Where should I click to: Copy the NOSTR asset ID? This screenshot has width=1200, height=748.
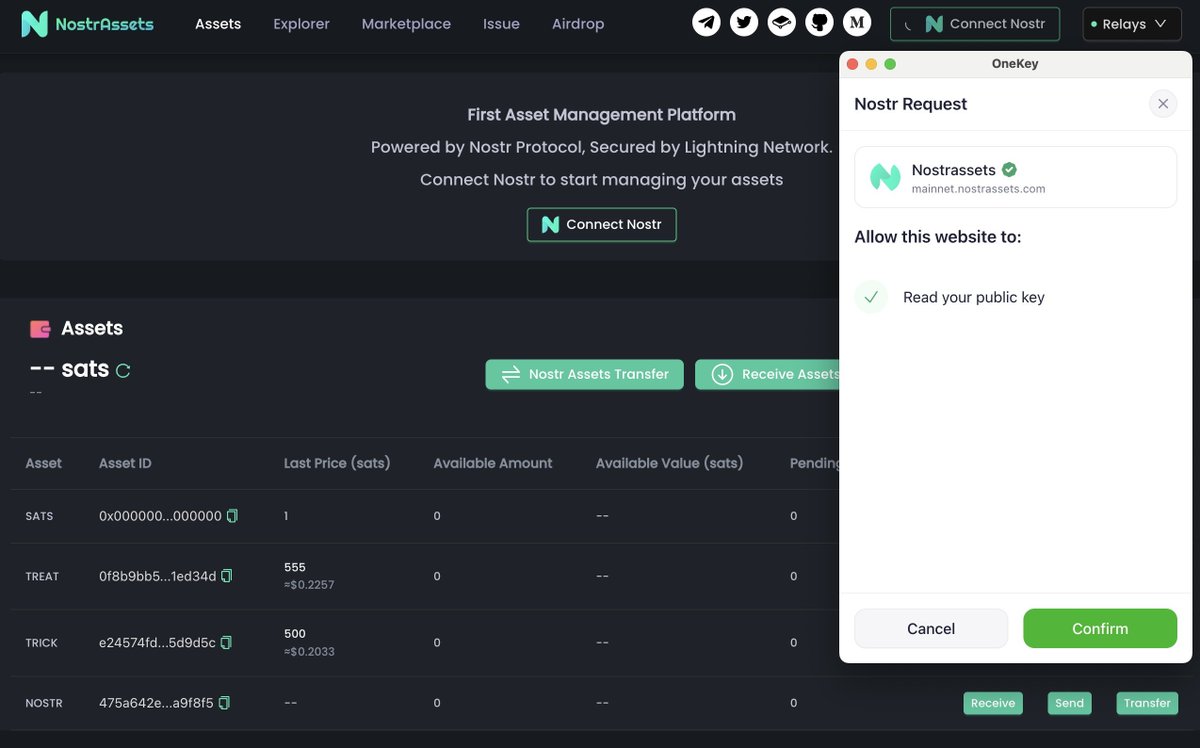tap(224, 703)
